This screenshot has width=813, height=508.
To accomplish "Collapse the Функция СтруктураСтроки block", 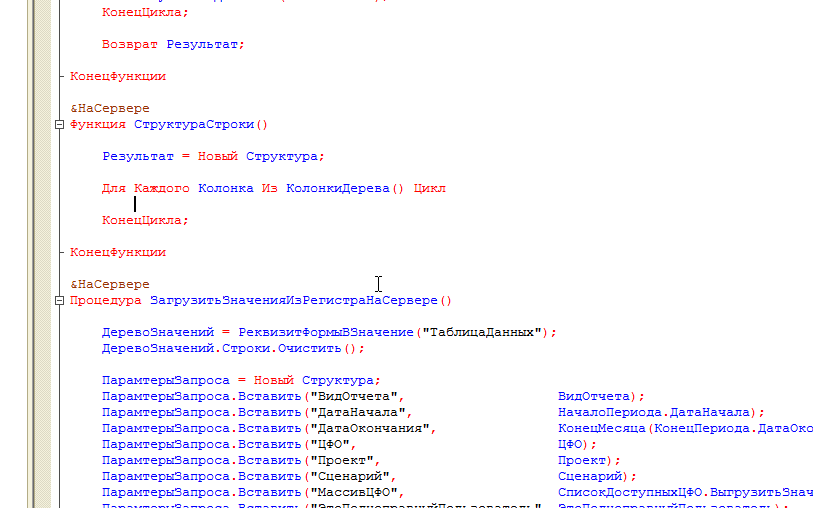I will pyautogui.click(x=59, y=124).
